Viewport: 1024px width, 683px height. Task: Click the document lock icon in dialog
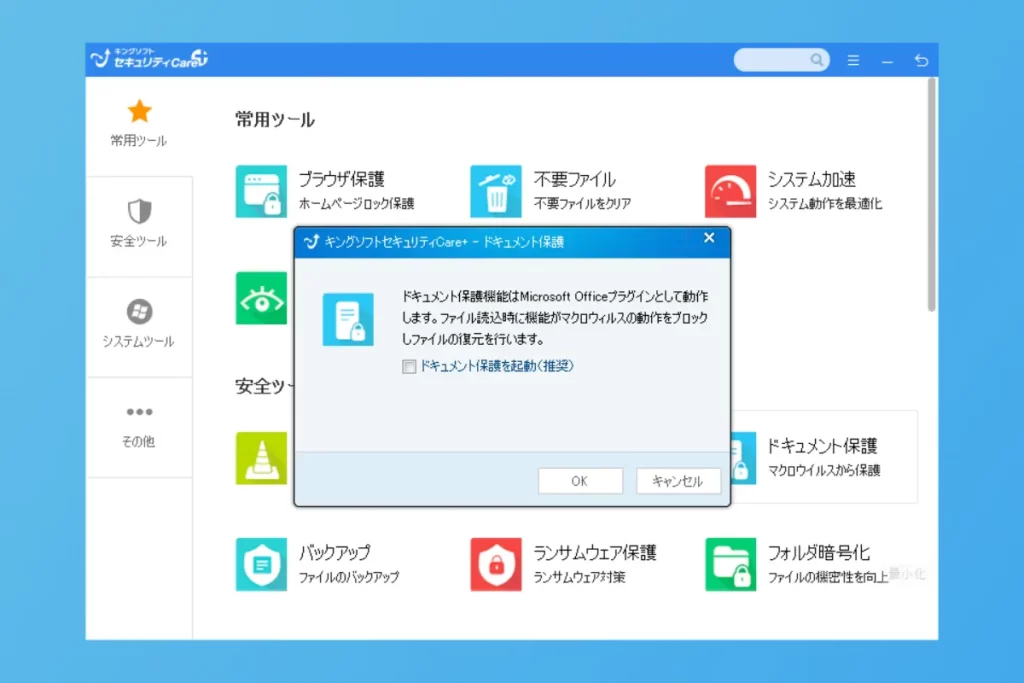click(x=348, y=319)
